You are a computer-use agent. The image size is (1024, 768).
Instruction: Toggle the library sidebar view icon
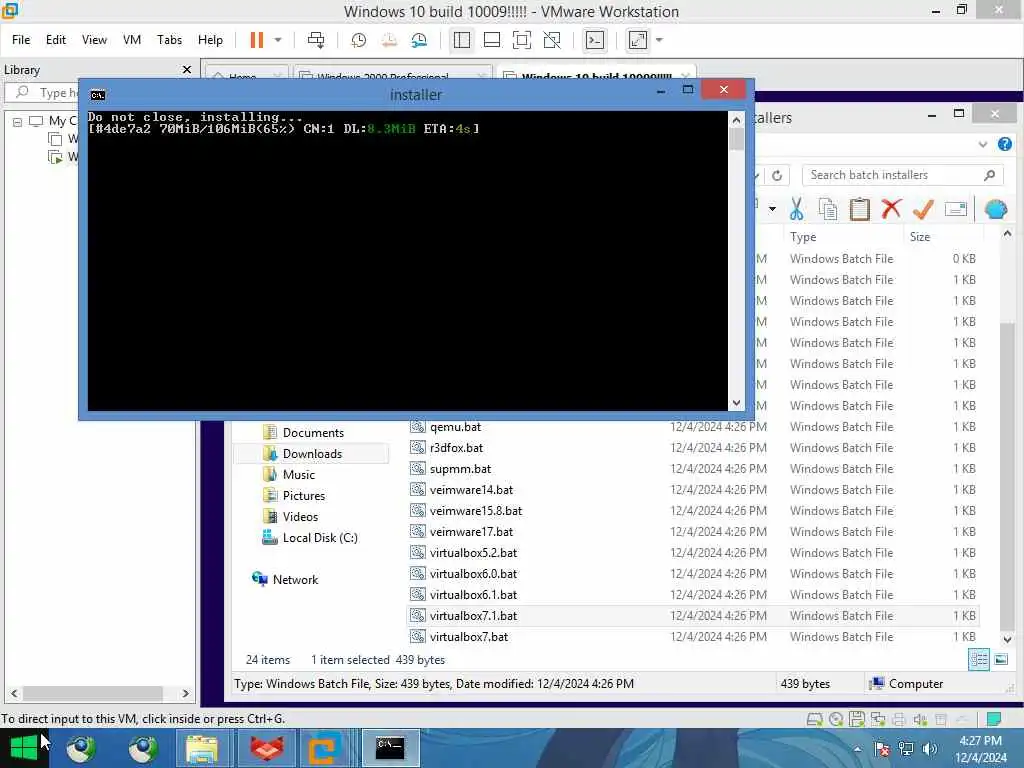pos(462,40)
